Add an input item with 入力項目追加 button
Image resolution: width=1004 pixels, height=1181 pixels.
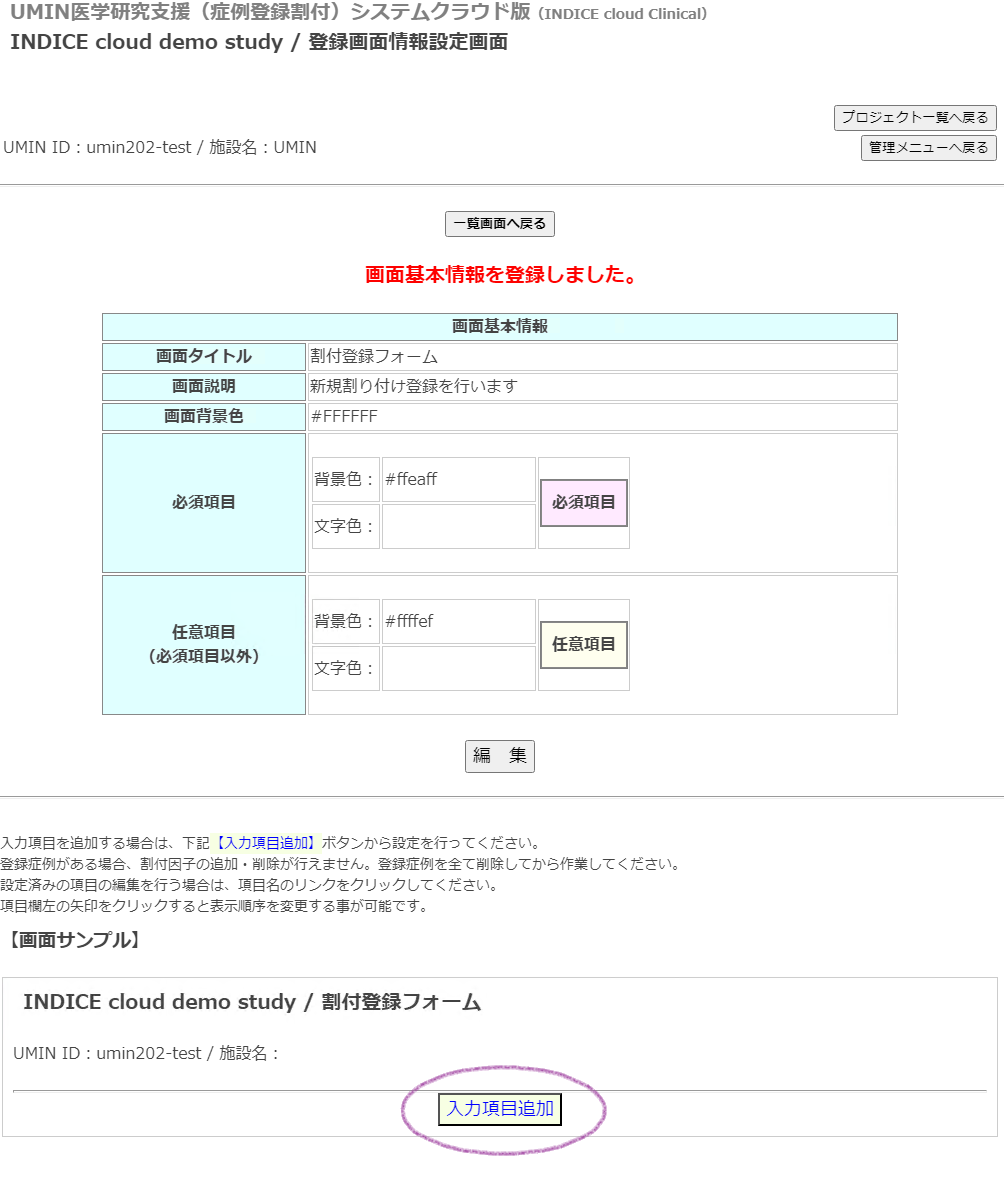[500, 1109]
